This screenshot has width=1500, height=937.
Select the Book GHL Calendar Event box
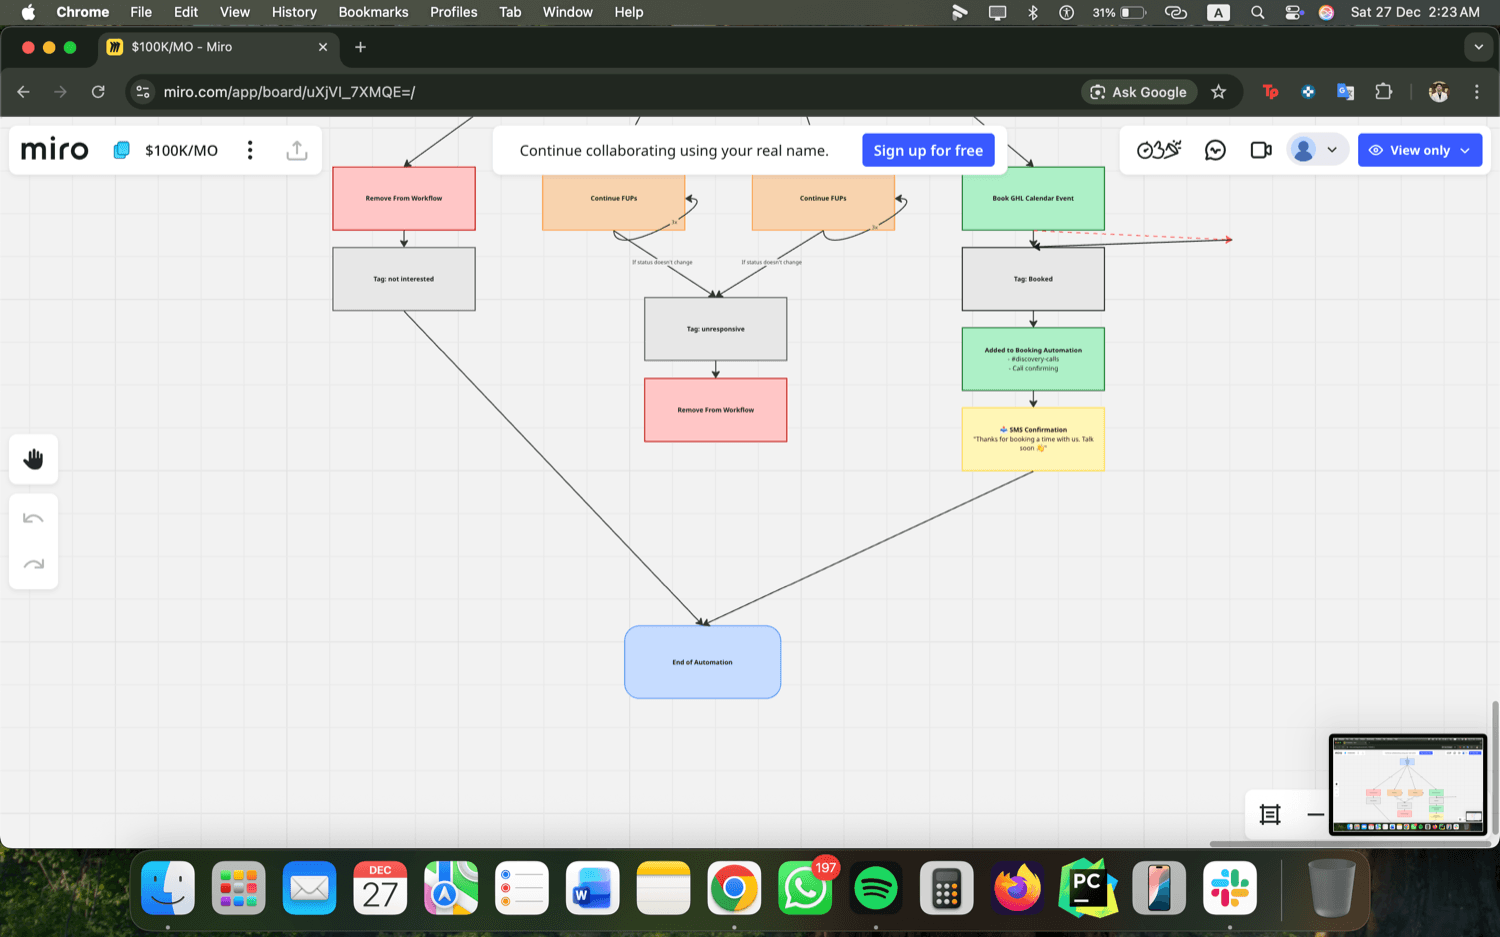pos(1033,198)
